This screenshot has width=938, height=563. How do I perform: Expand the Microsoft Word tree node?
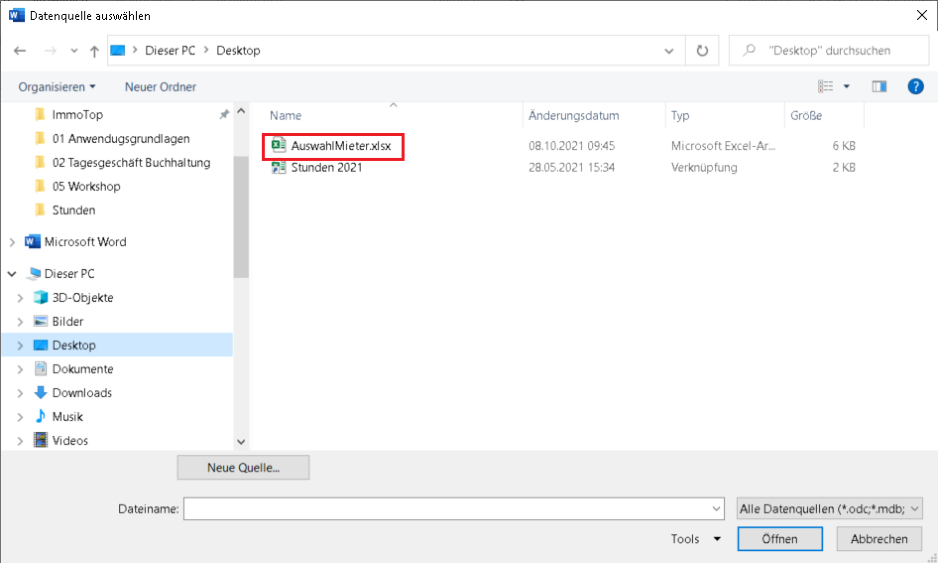point(12,242)
